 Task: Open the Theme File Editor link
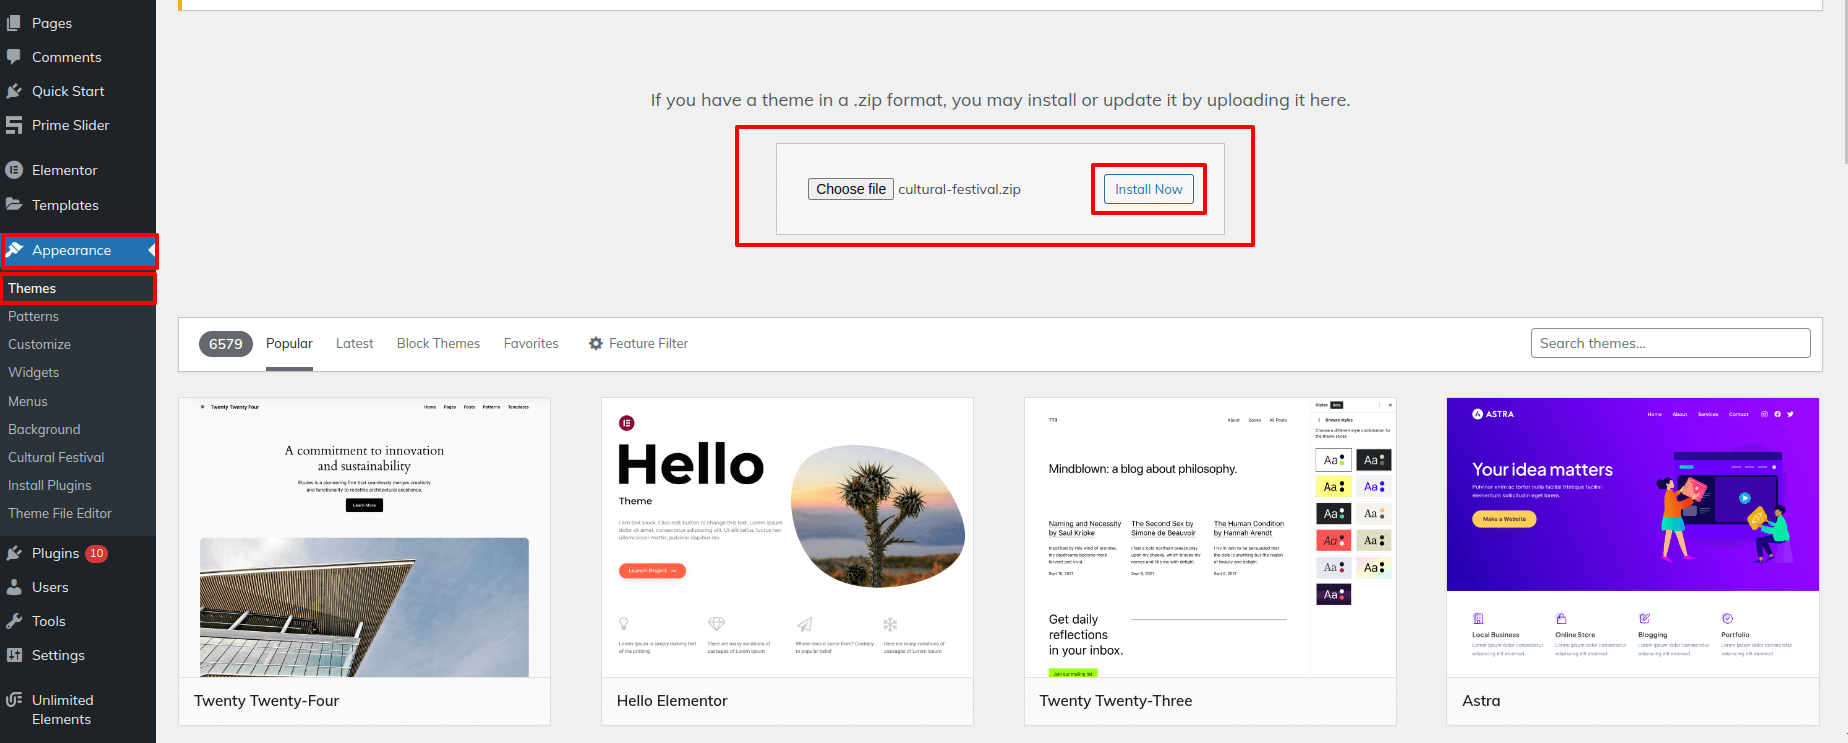coord(60,513)
